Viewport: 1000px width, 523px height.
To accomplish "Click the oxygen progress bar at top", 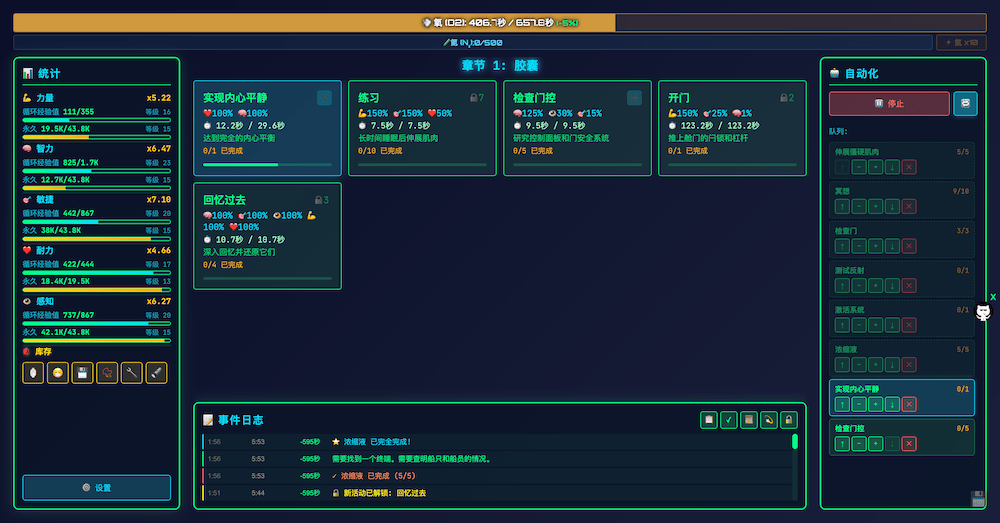I will (500, 22).
